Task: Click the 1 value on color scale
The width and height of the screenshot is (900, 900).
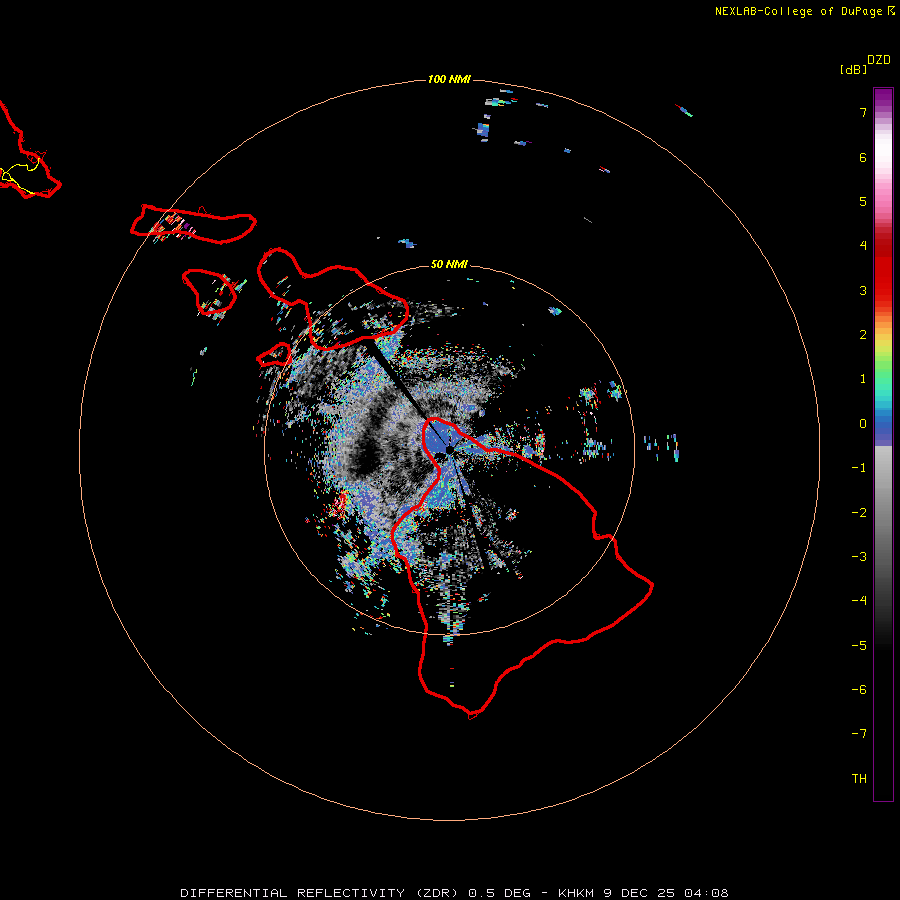Action: pyautogui.click(x=863, y=379)
